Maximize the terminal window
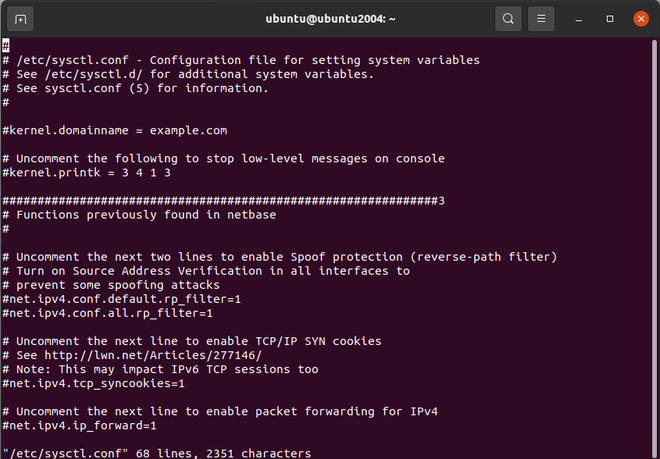Viewport: 660px width, 459px height. click(x=610, y=19)
